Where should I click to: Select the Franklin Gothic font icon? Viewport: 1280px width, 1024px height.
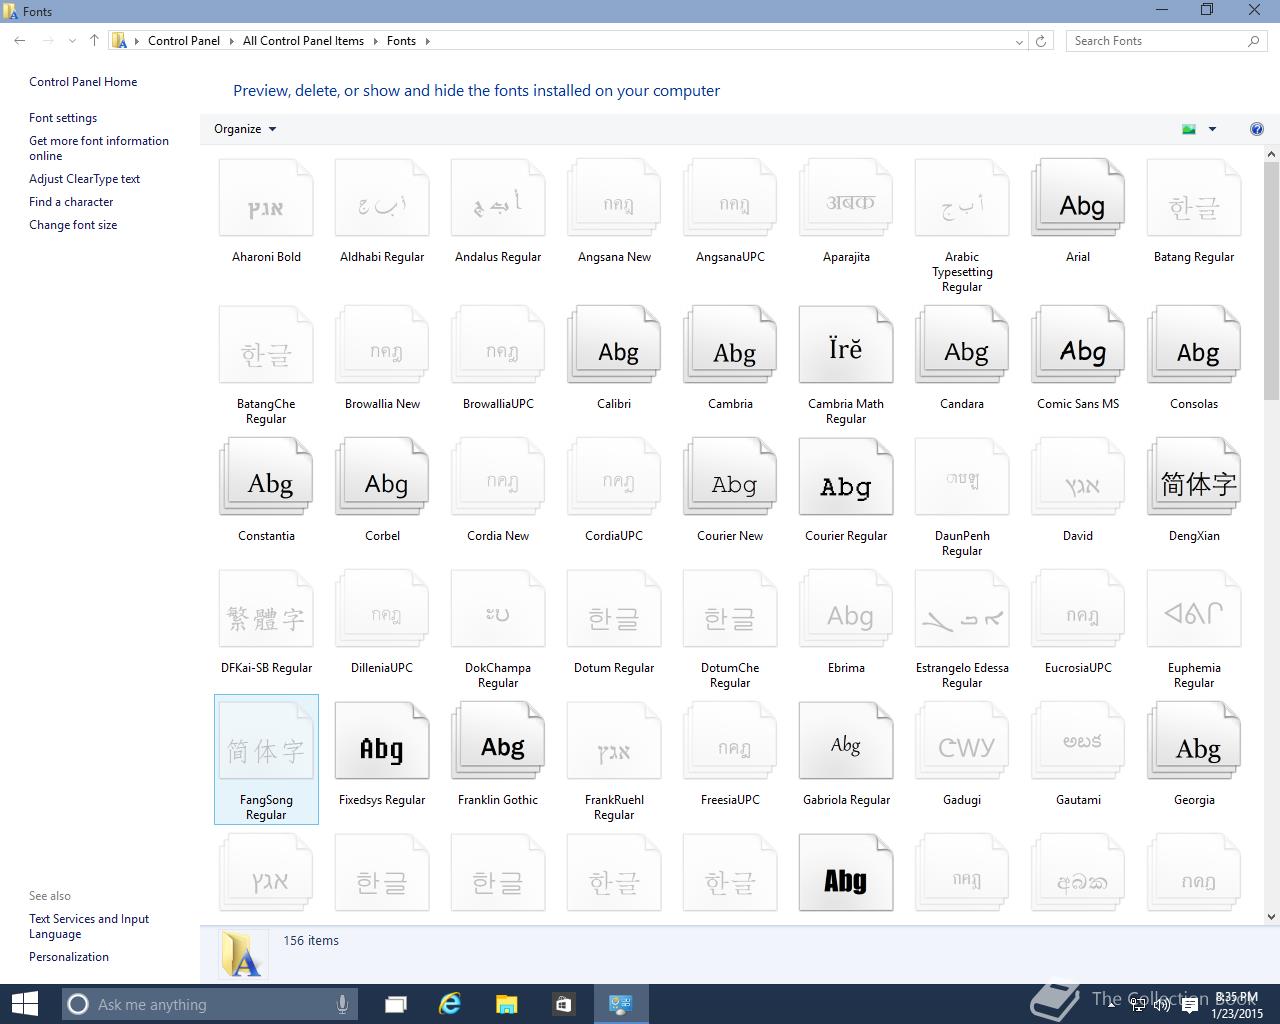click(x=498, y=741)
